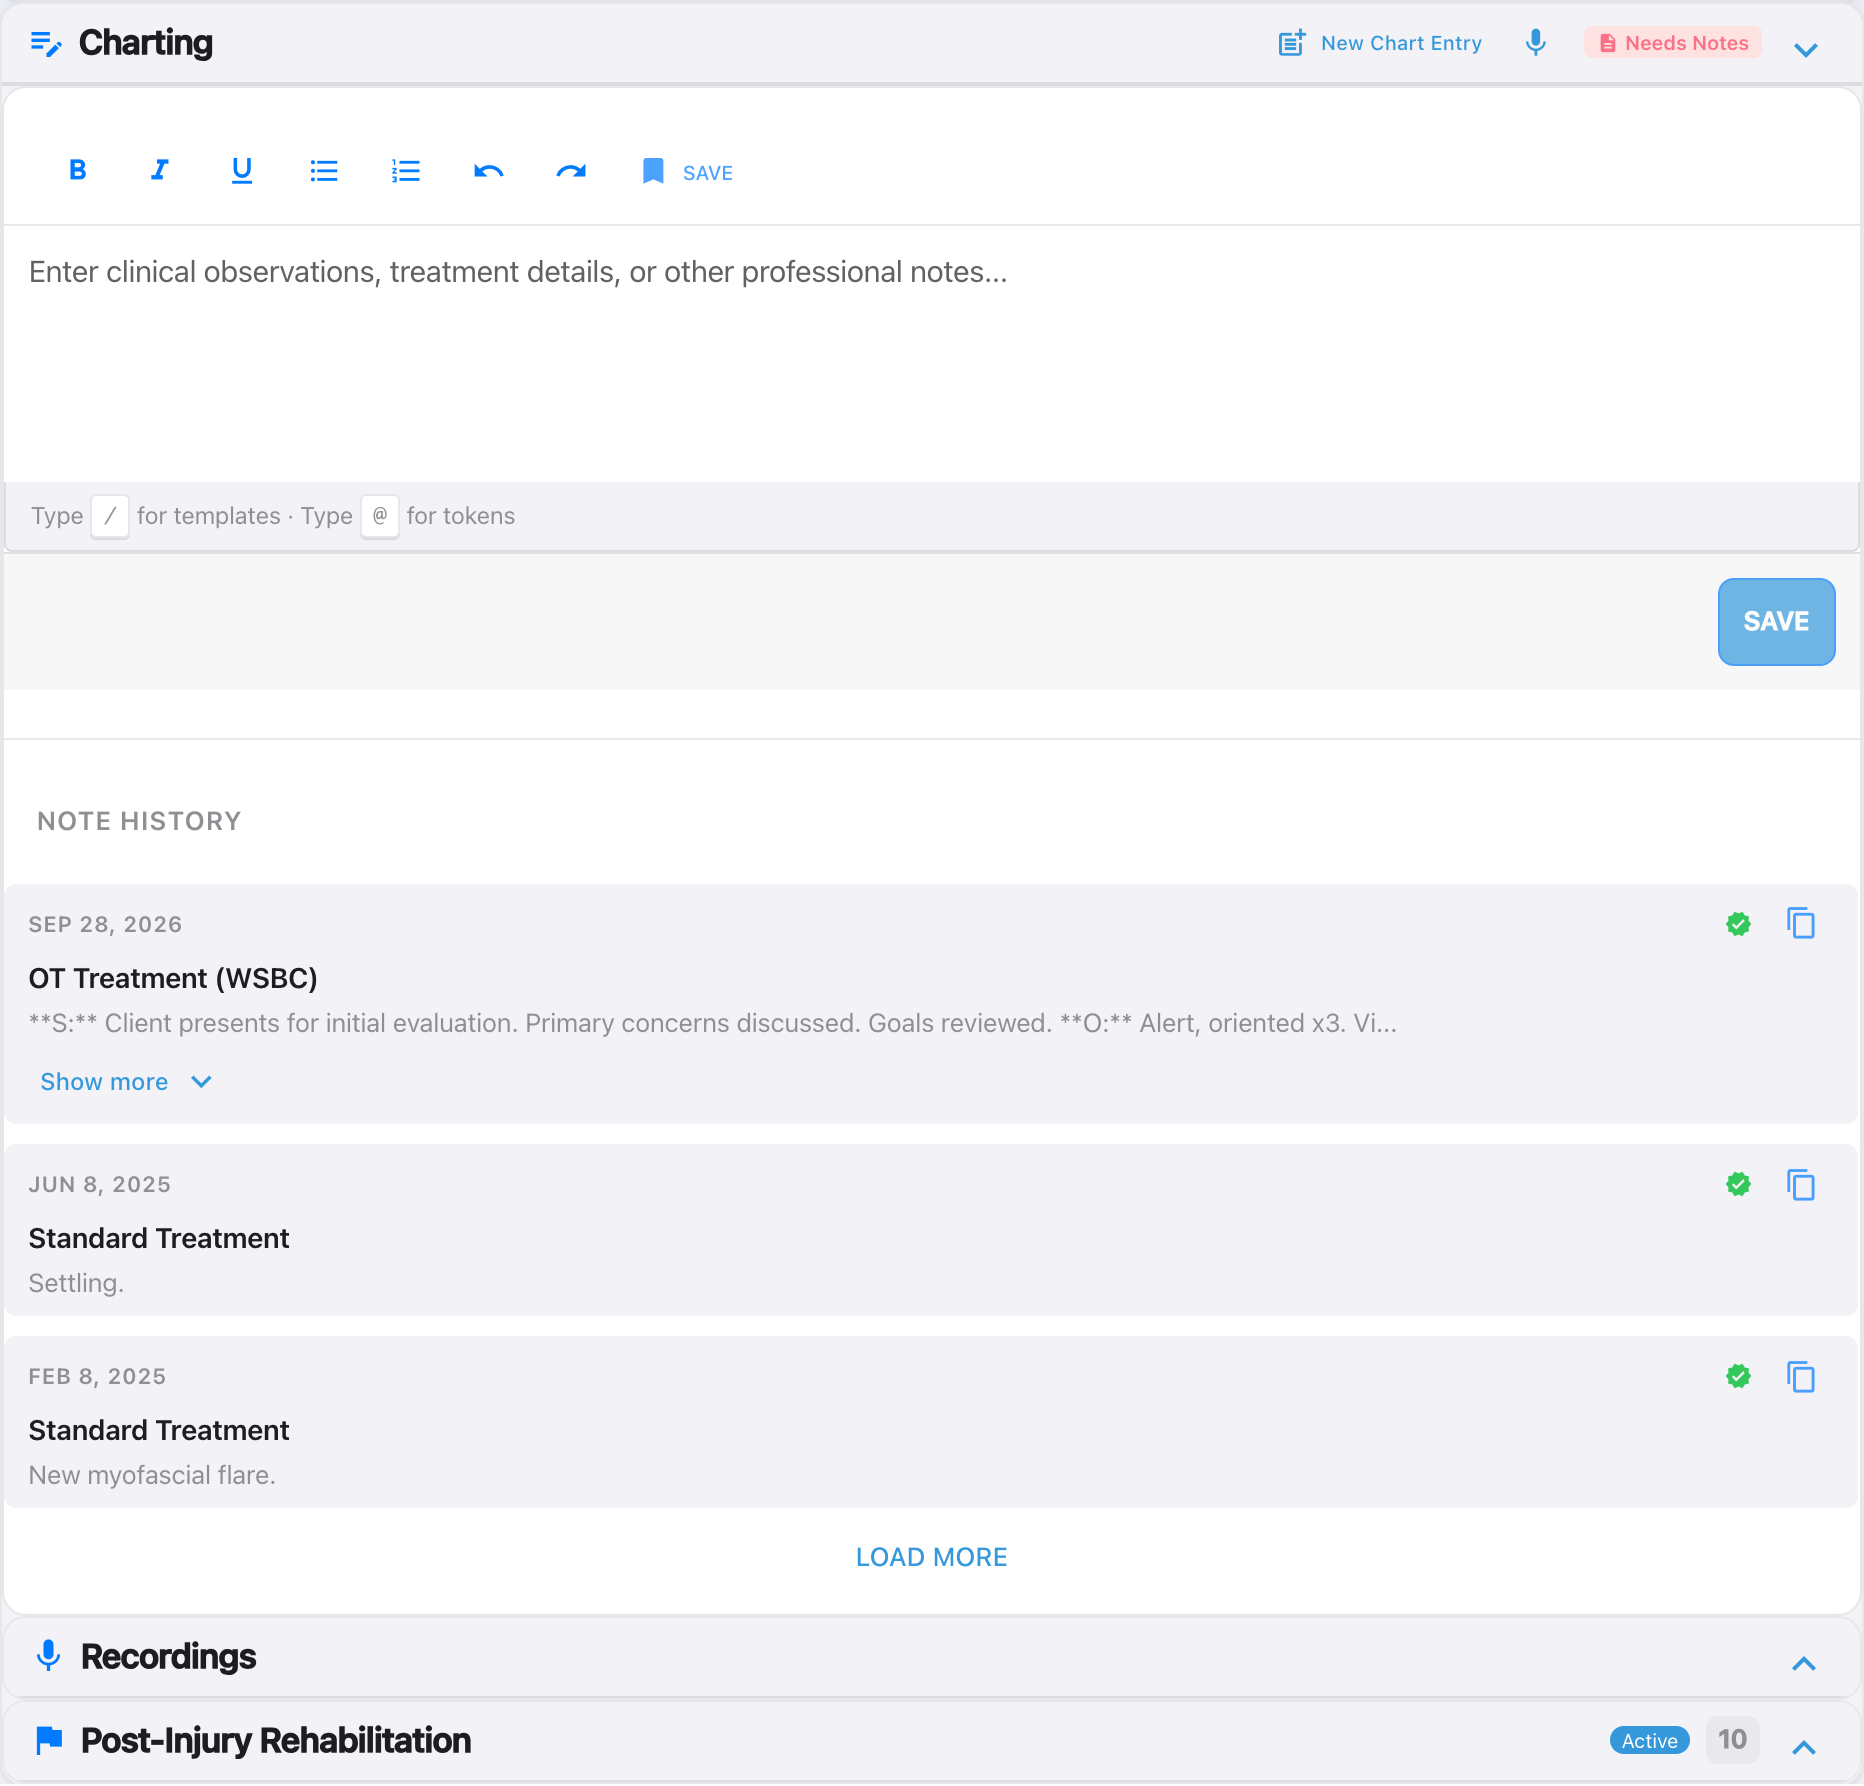The height and width of the screenshot is (1786, 1864).
Task: Click the verified badge on Feb 8 note
Action: pos(1738,1376)
